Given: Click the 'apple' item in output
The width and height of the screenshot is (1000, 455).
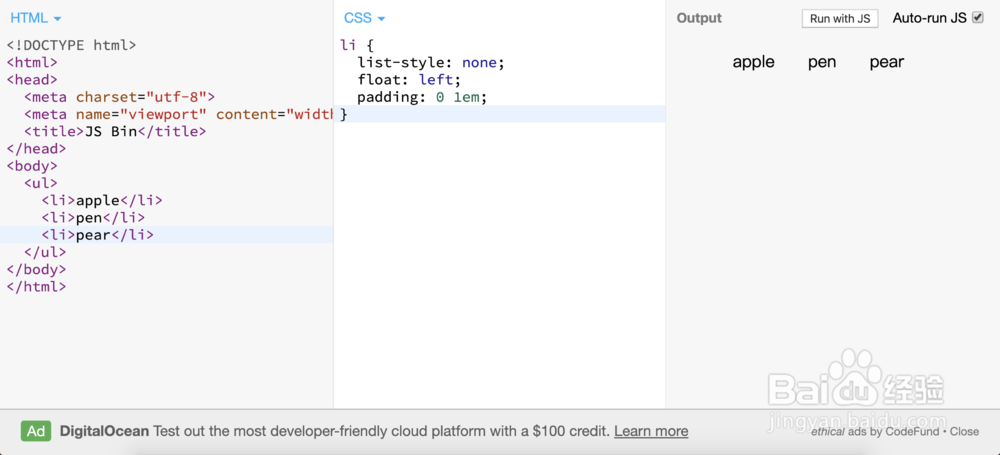Looking at the screenshot, I should click(753, 62).
